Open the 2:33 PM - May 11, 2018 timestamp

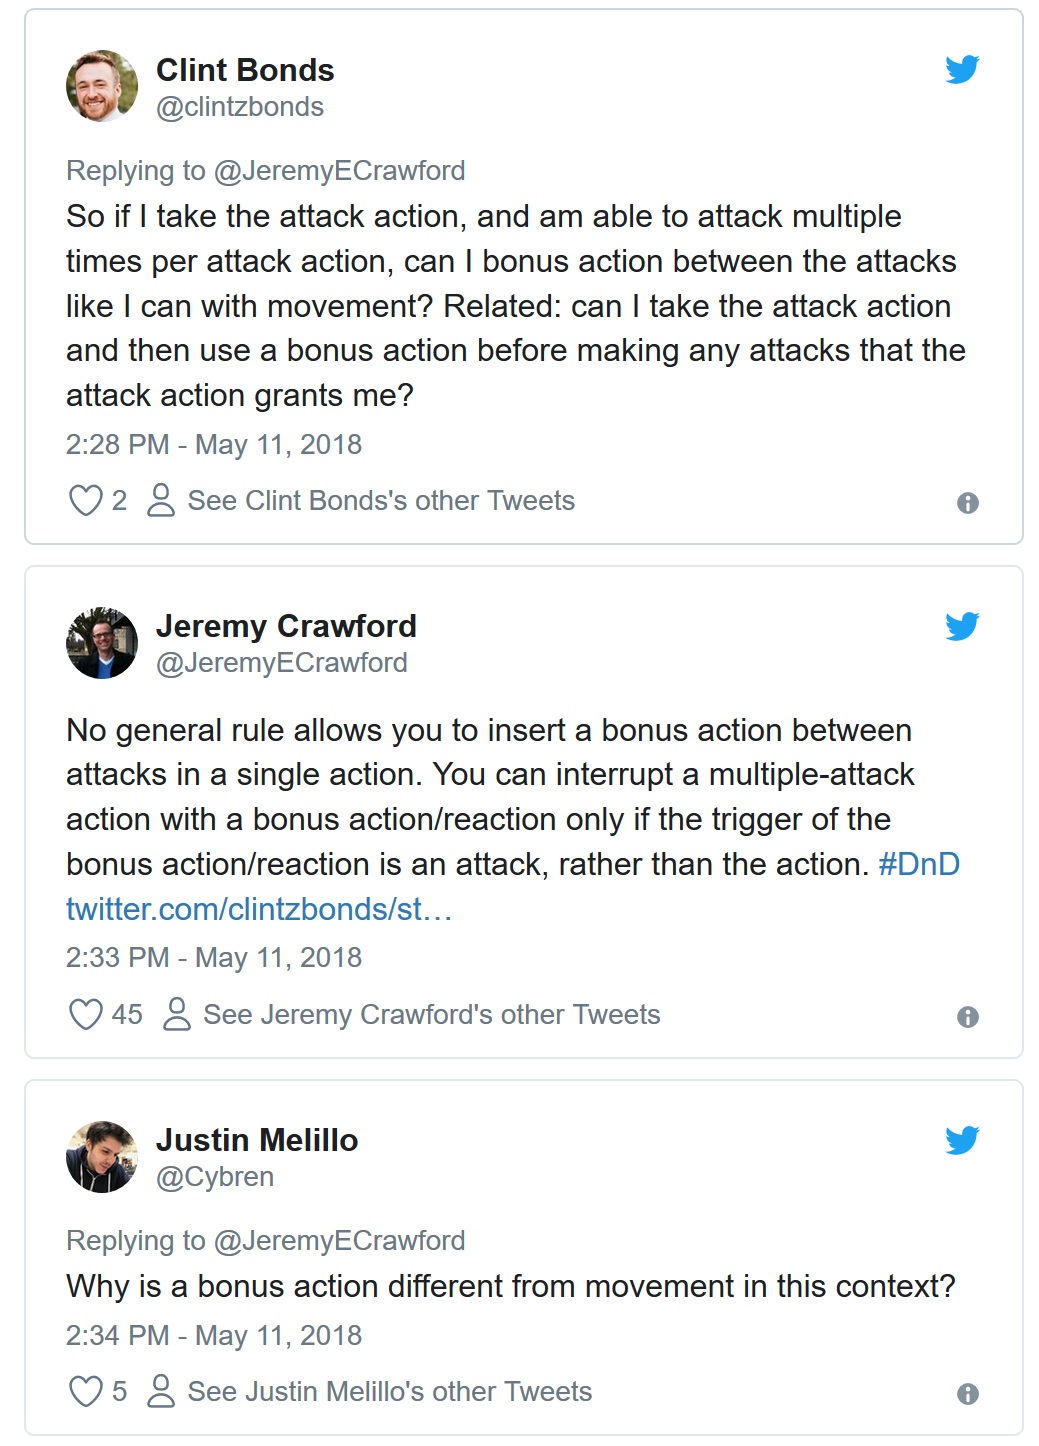[x=214, y=957]
